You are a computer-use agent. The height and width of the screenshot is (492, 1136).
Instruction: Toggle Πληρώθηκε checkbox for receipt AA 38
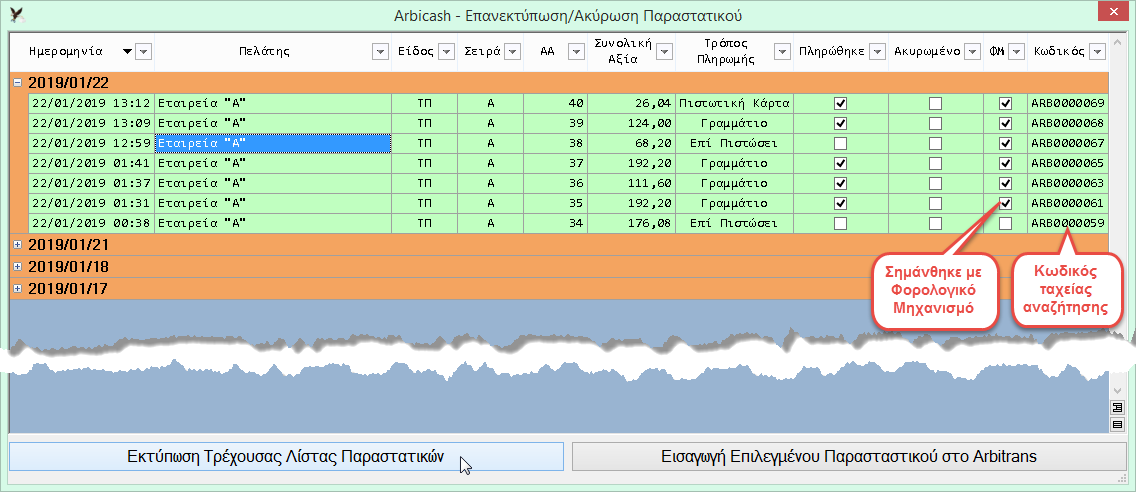click(840, 143)
